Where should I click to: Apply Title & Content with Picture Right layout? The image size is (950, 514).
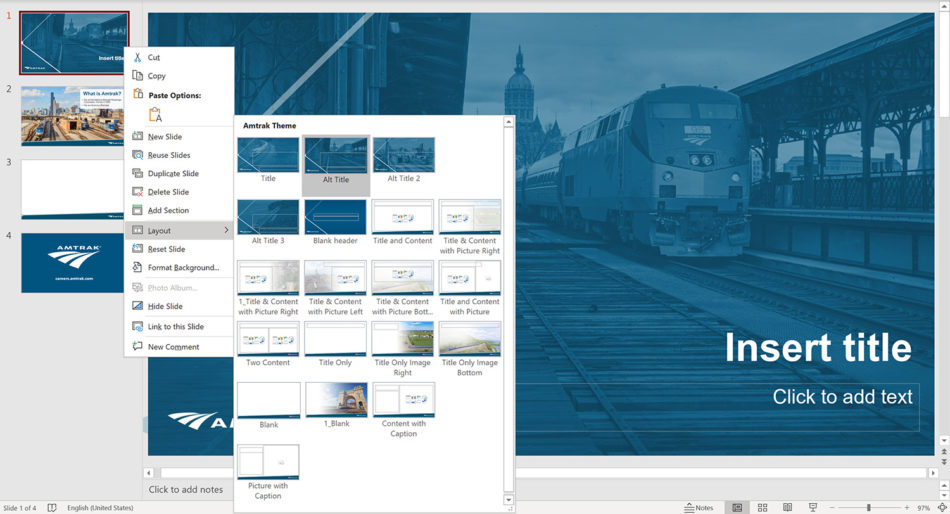tap(470, 217)
